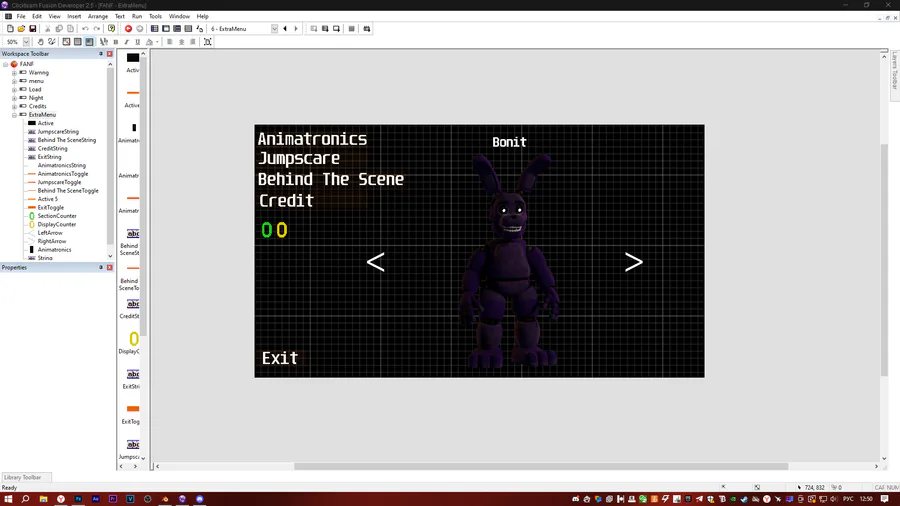Open the Insert menu
Screen dimensions: 900x506
click(74, 17)
